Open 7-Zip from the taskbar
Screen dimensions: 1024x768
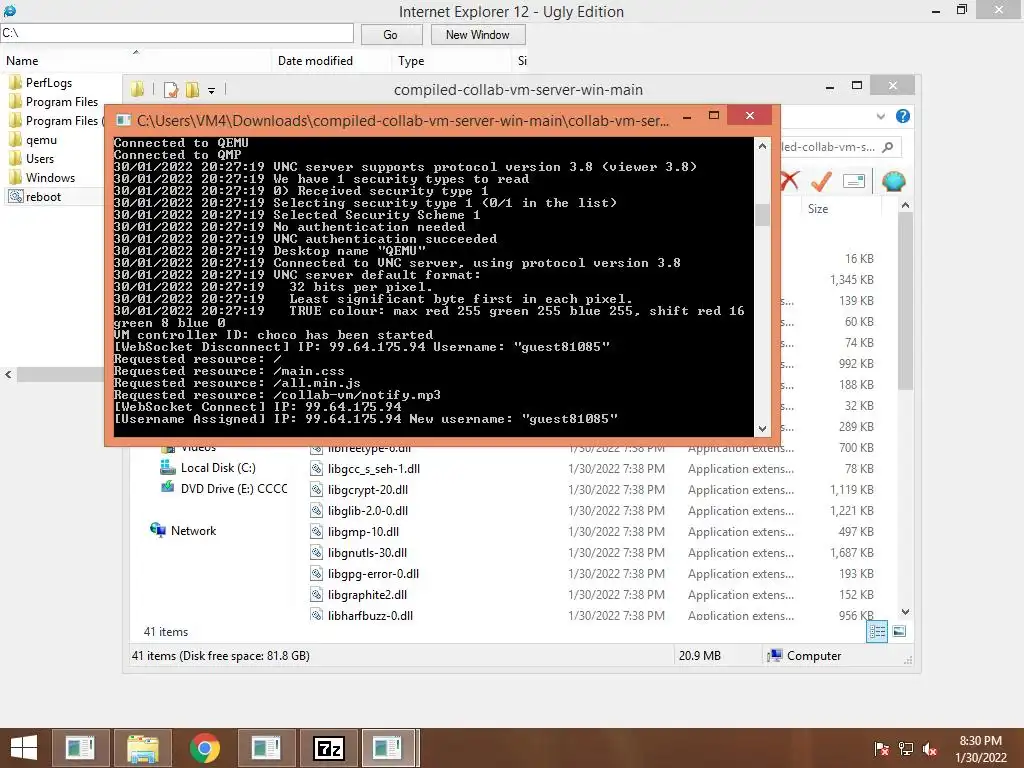pyautogui.click(x=328, y=748)
